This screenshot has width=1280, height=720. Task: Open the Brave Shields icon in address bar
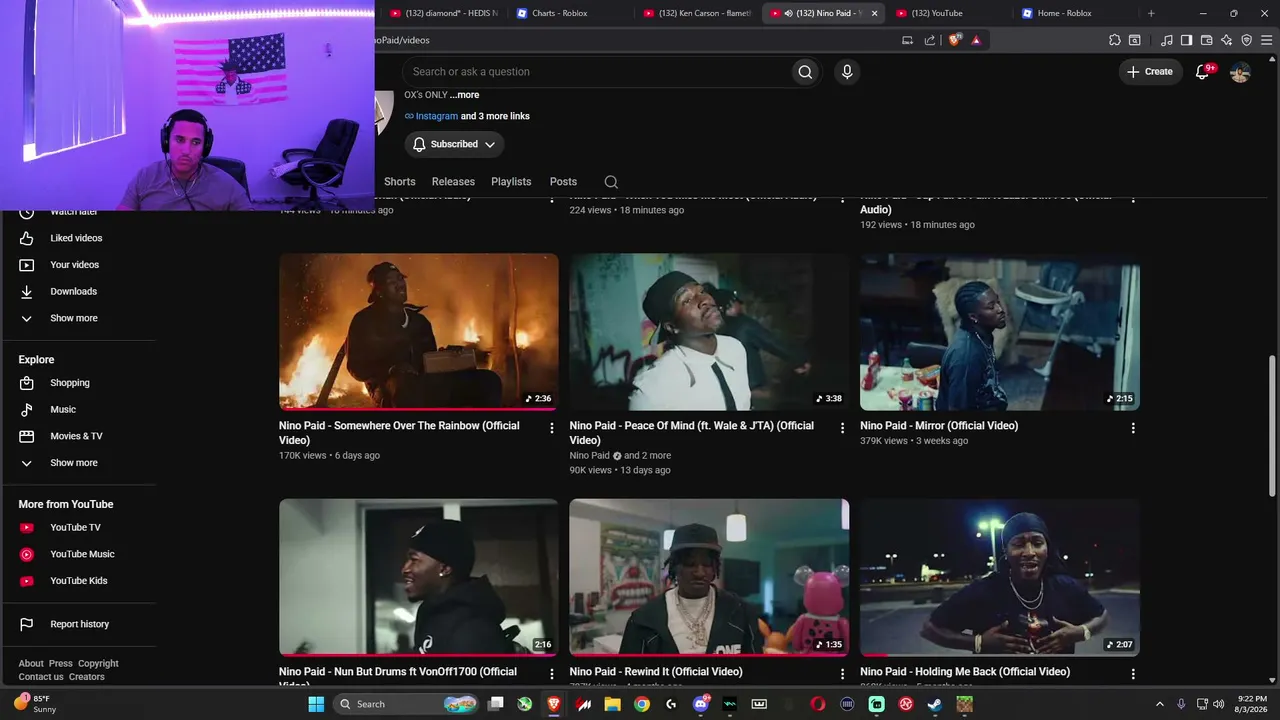click(955, 40)
